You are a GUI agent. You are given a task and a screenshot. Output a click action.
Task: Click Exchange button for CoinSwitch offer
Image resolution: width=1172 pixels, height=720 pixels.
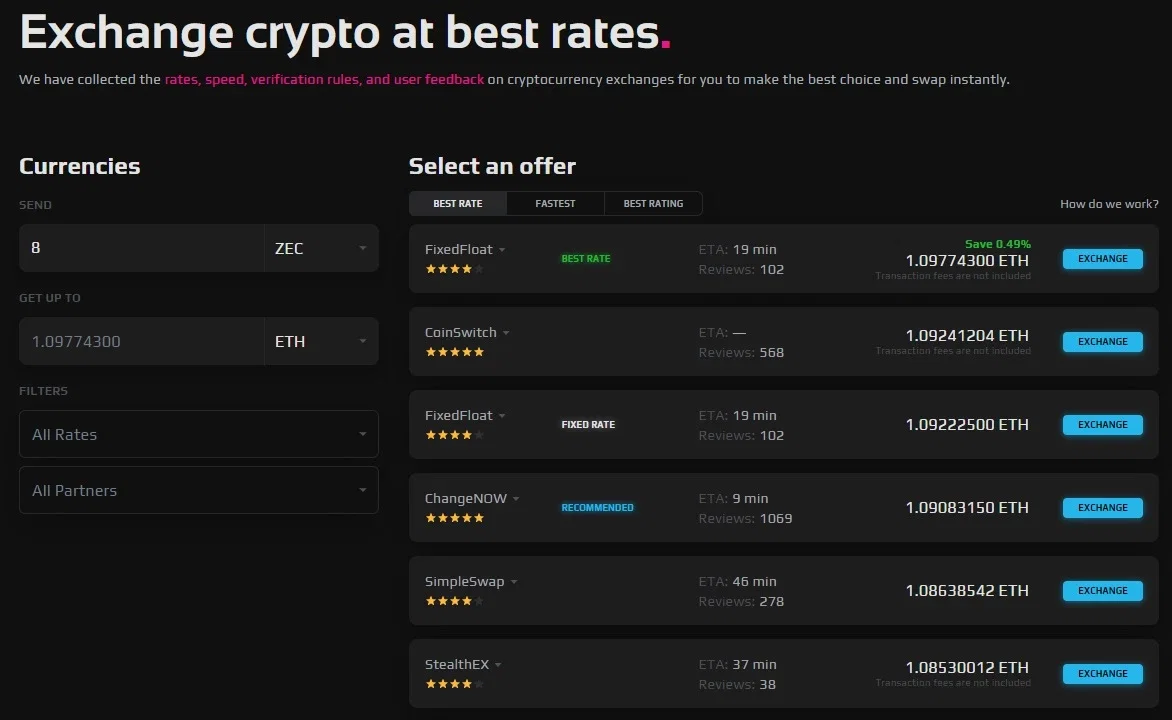1102,342
